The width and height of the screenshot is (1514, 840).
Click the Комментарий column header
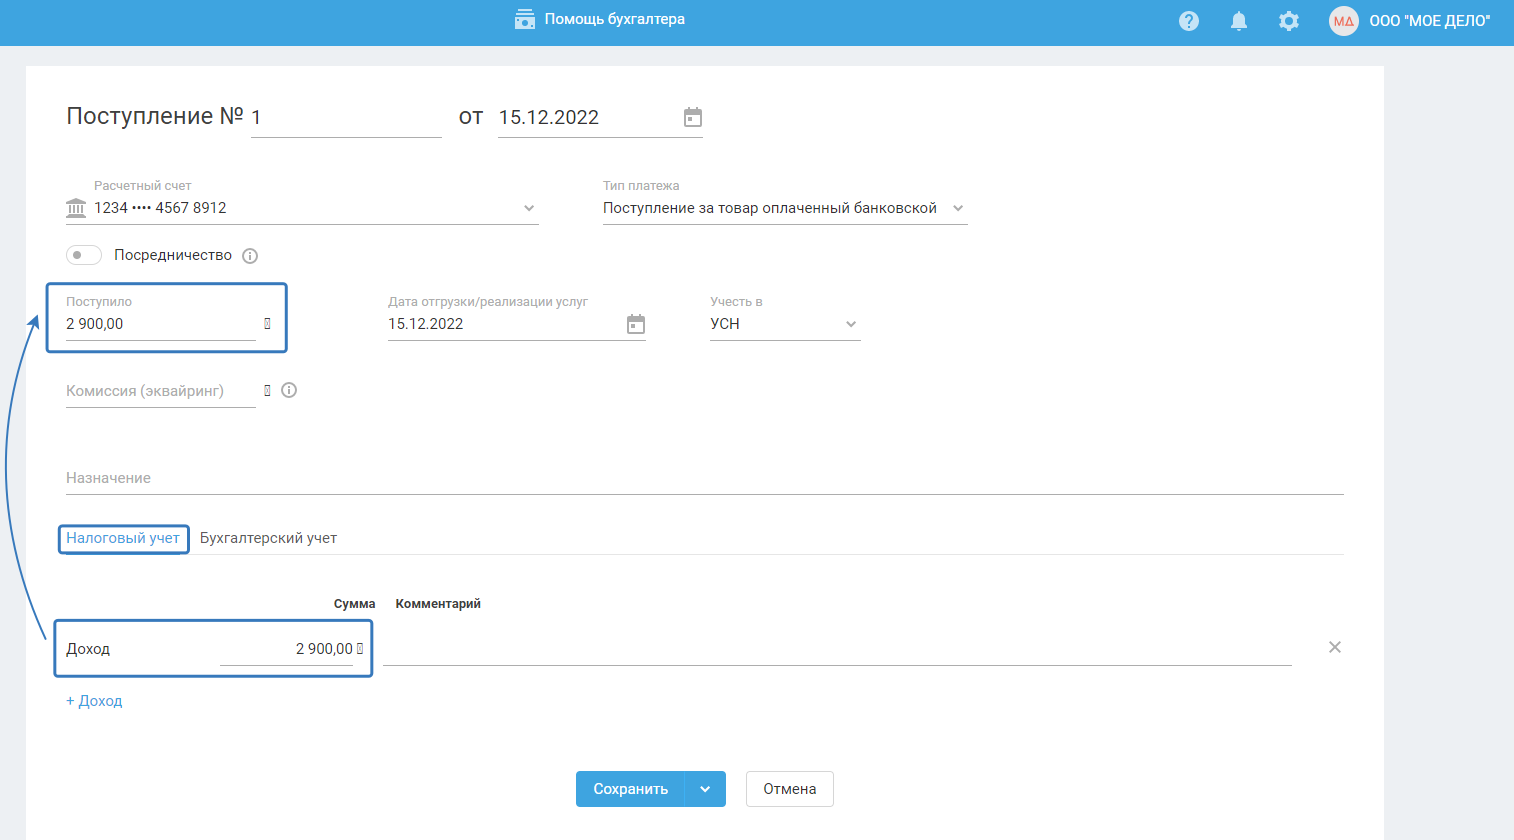coord(438,604)
